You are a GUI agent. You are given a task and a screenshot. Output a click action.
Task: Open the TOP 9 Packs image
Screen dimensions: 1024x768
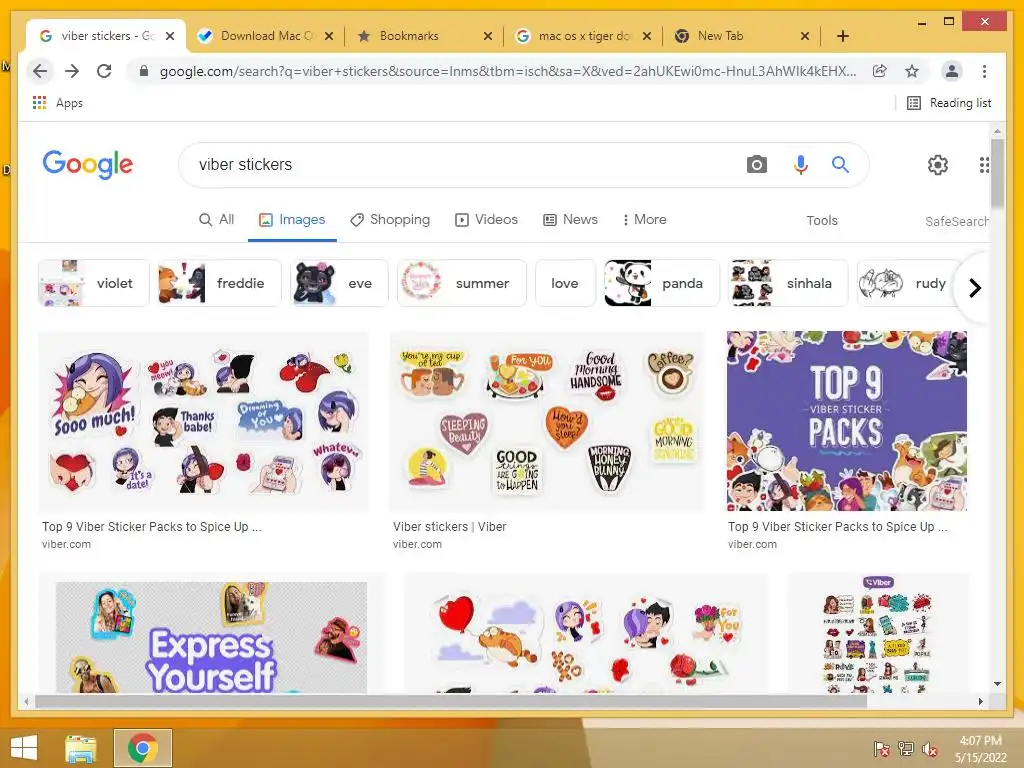click(846, 421)
